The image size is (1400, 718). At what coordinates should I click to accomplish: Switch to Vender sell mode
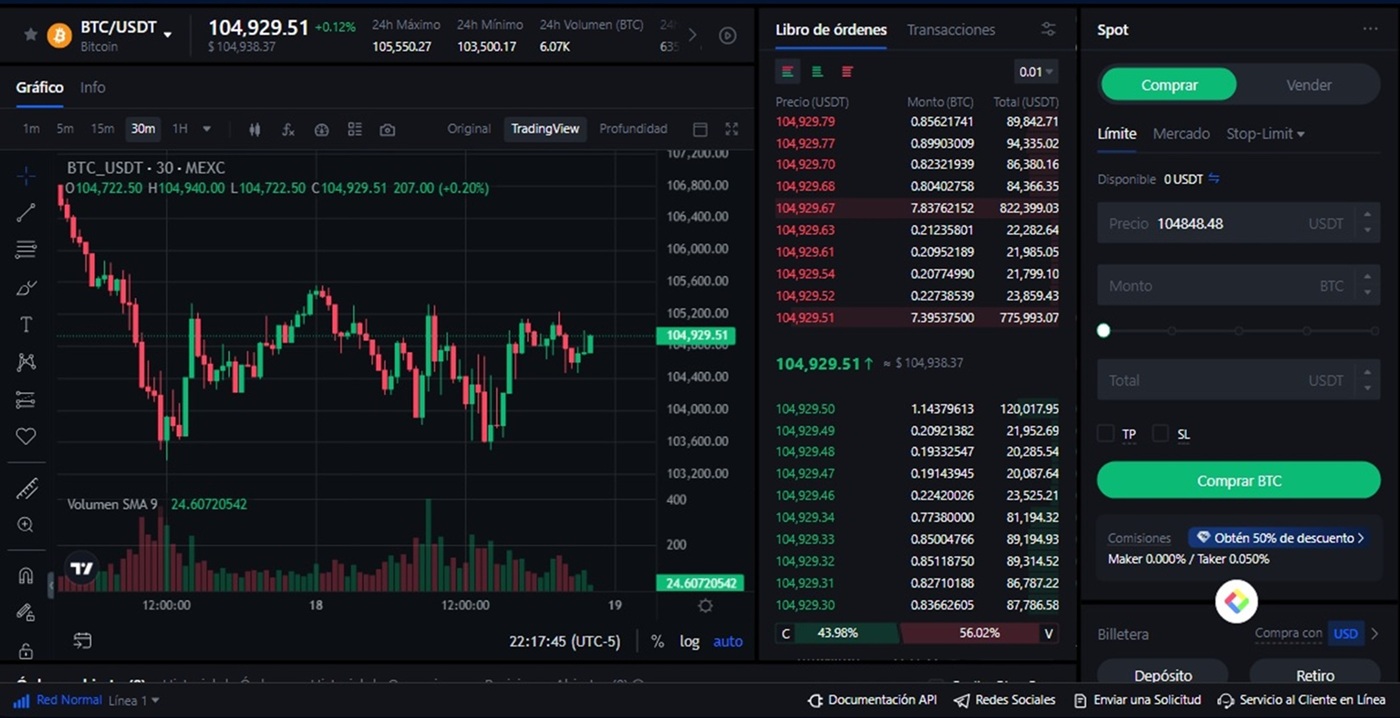1308,85
